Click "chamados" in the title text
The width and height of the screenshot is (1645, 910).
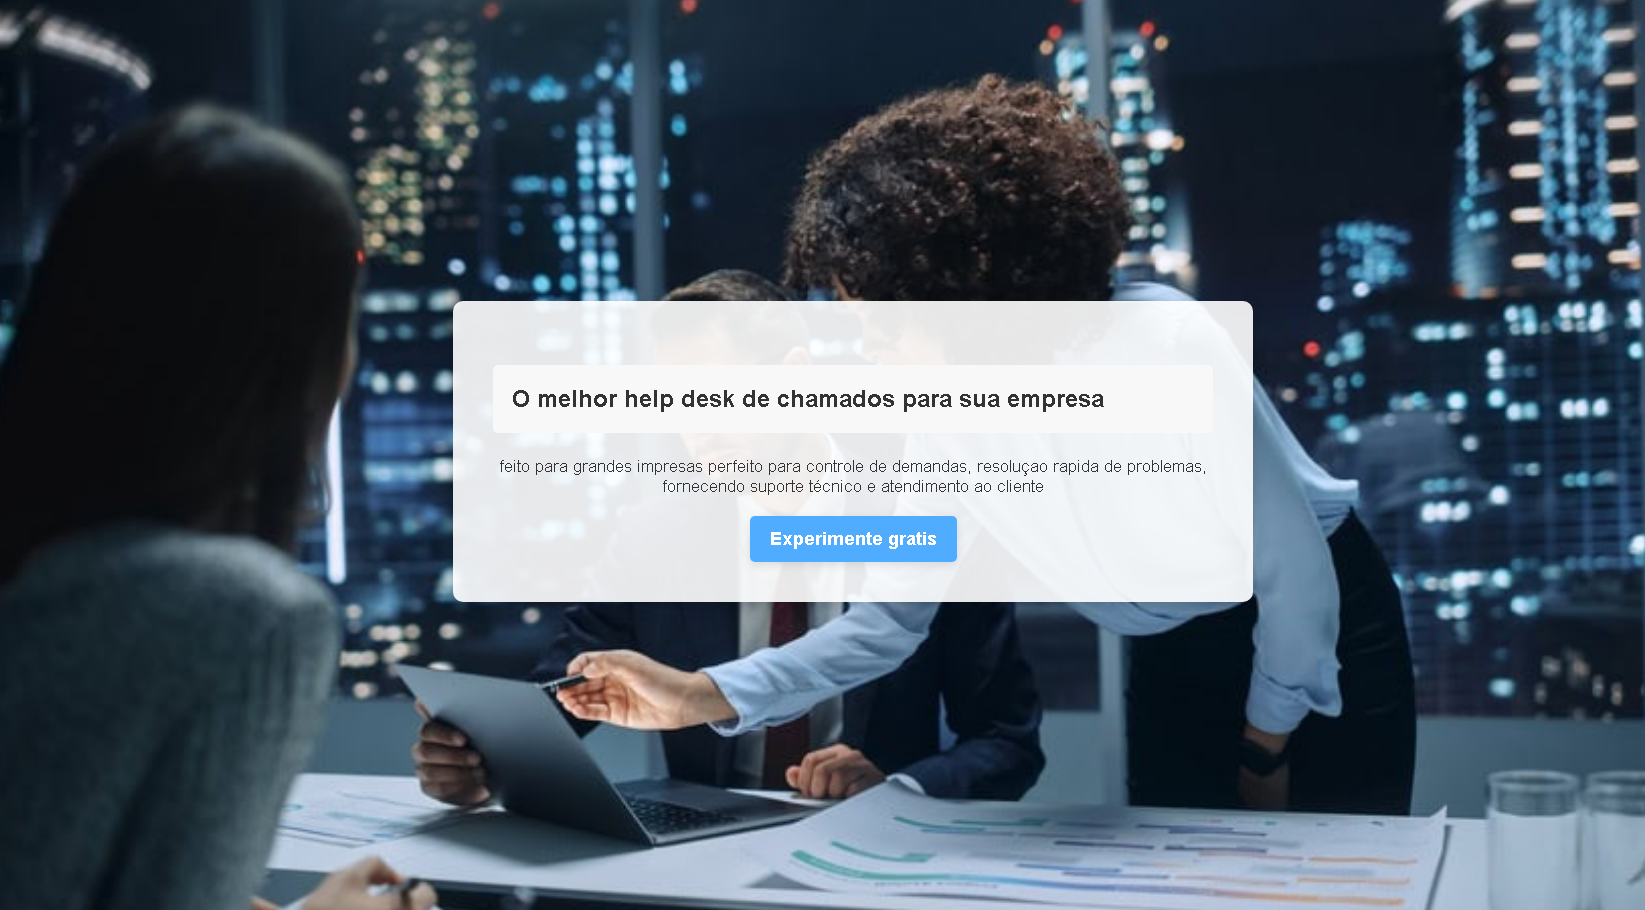836,399
